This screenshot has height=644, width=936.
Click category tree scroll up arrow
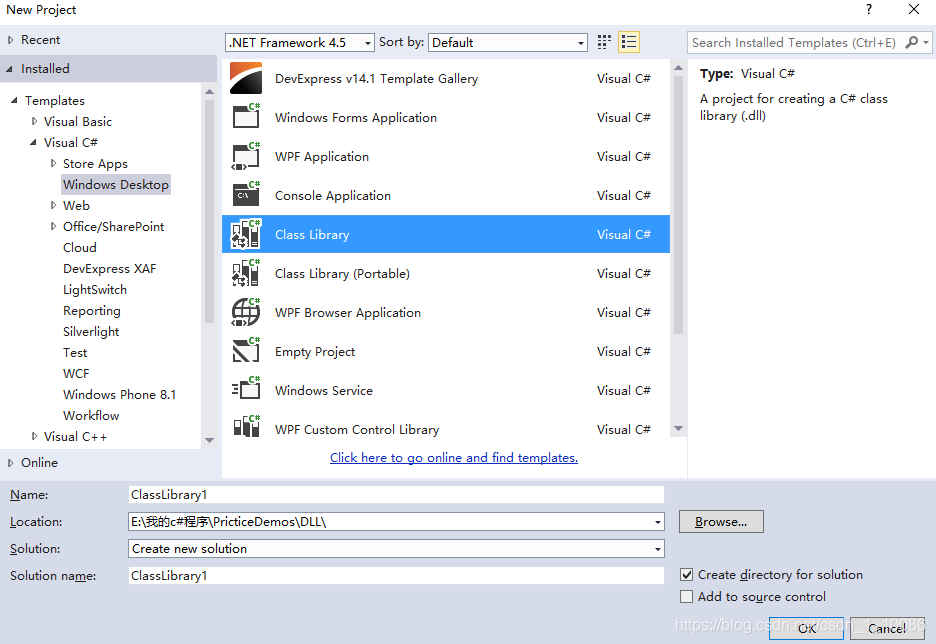coord(209,91)
